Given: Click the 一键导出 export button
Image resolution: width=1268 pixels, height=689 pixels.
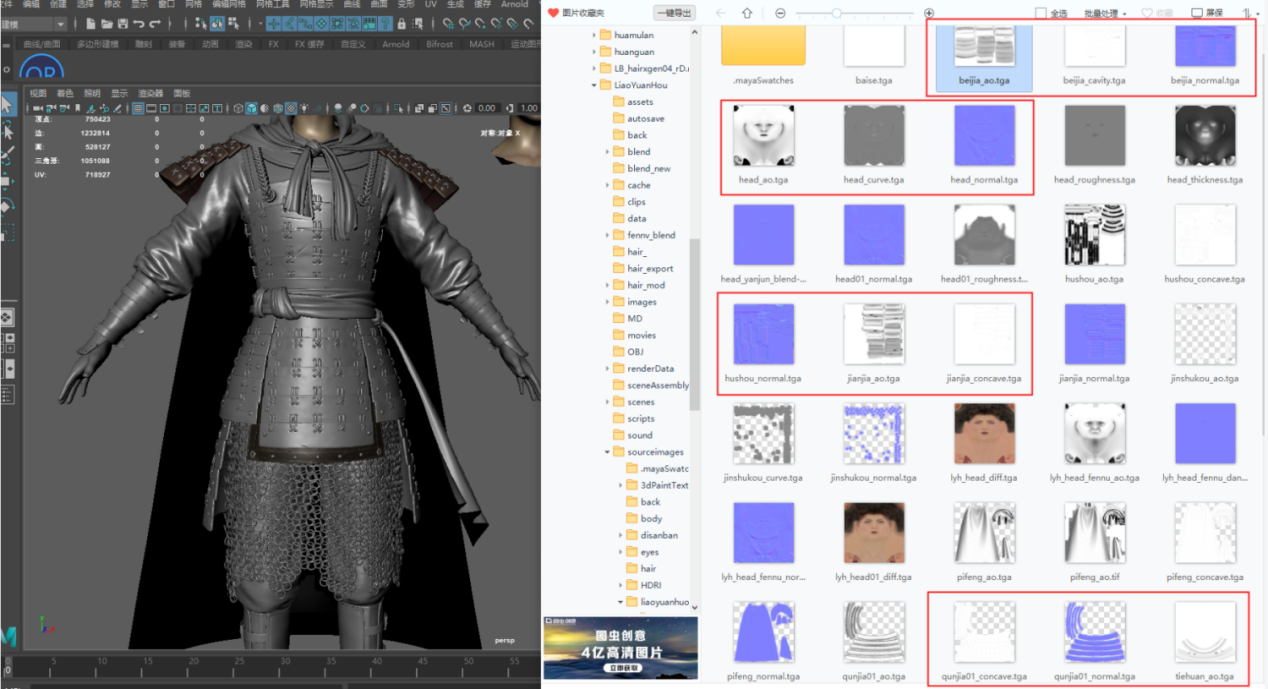Looking at the screenshot, I should pos(673,13).
